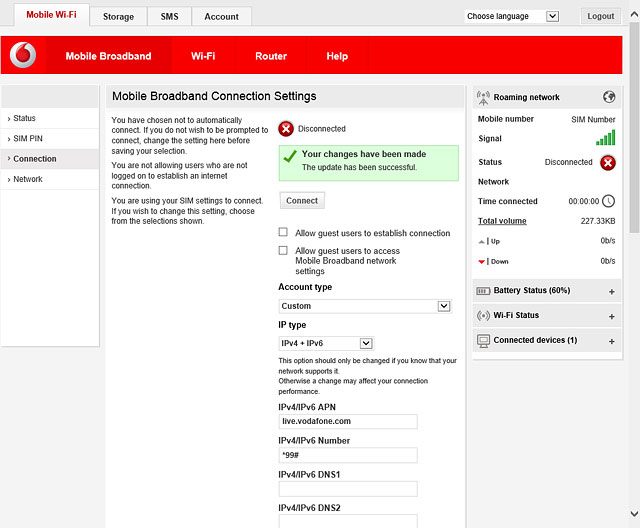This screenshot has width=640, height=528.
Task: Click the Up traffic arrow icon
Action: [482, 242]
